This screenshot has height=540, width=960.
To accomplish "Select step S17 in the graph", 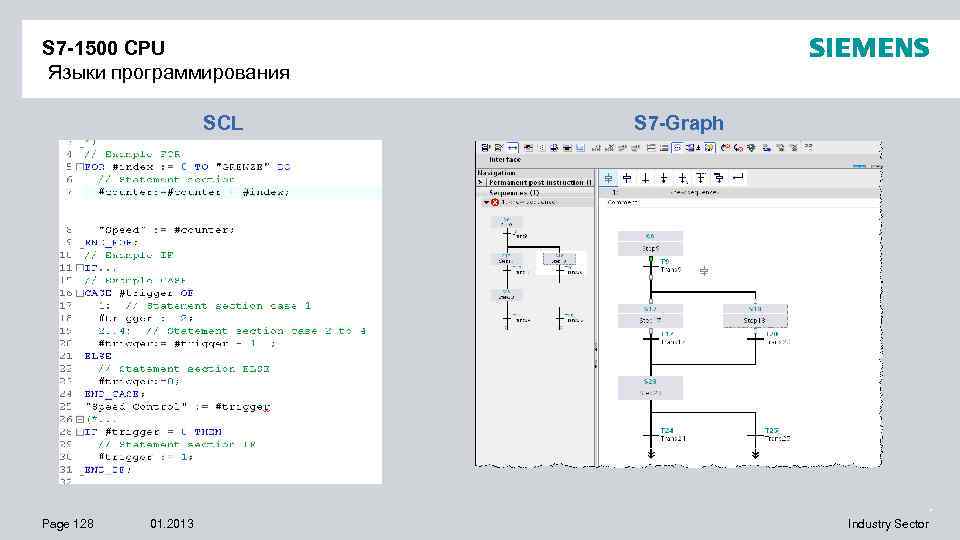I will pyautogui.click(x=650, y=315).
